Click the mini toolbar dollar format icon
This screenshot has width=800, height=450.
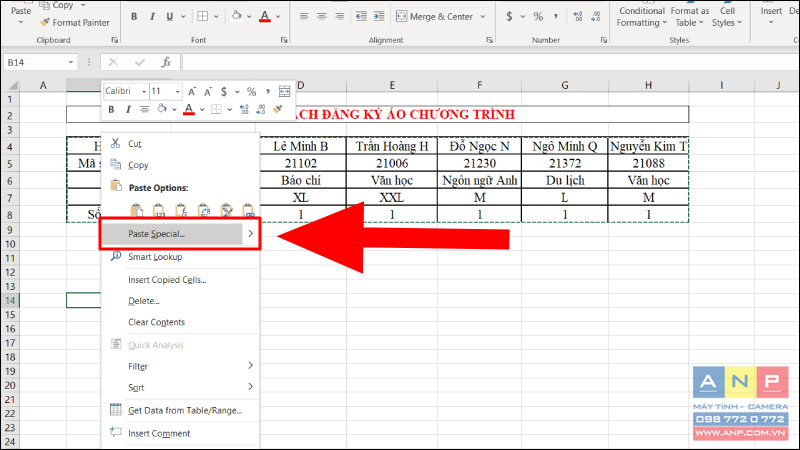223,91
